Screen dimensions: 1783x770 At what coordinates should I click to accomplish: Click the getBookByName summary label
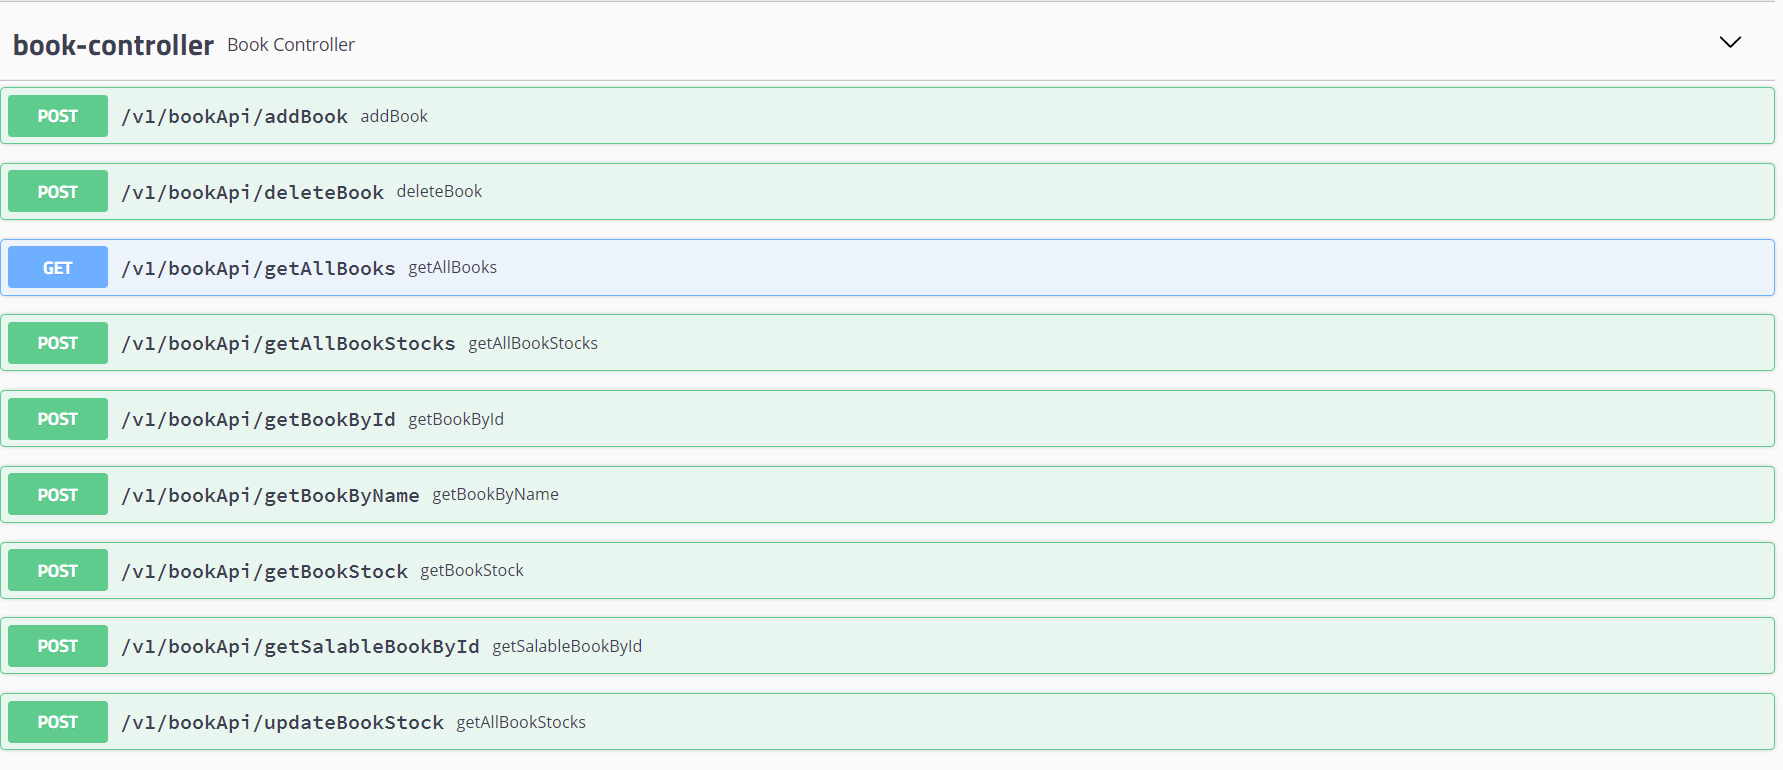point(495,494)
